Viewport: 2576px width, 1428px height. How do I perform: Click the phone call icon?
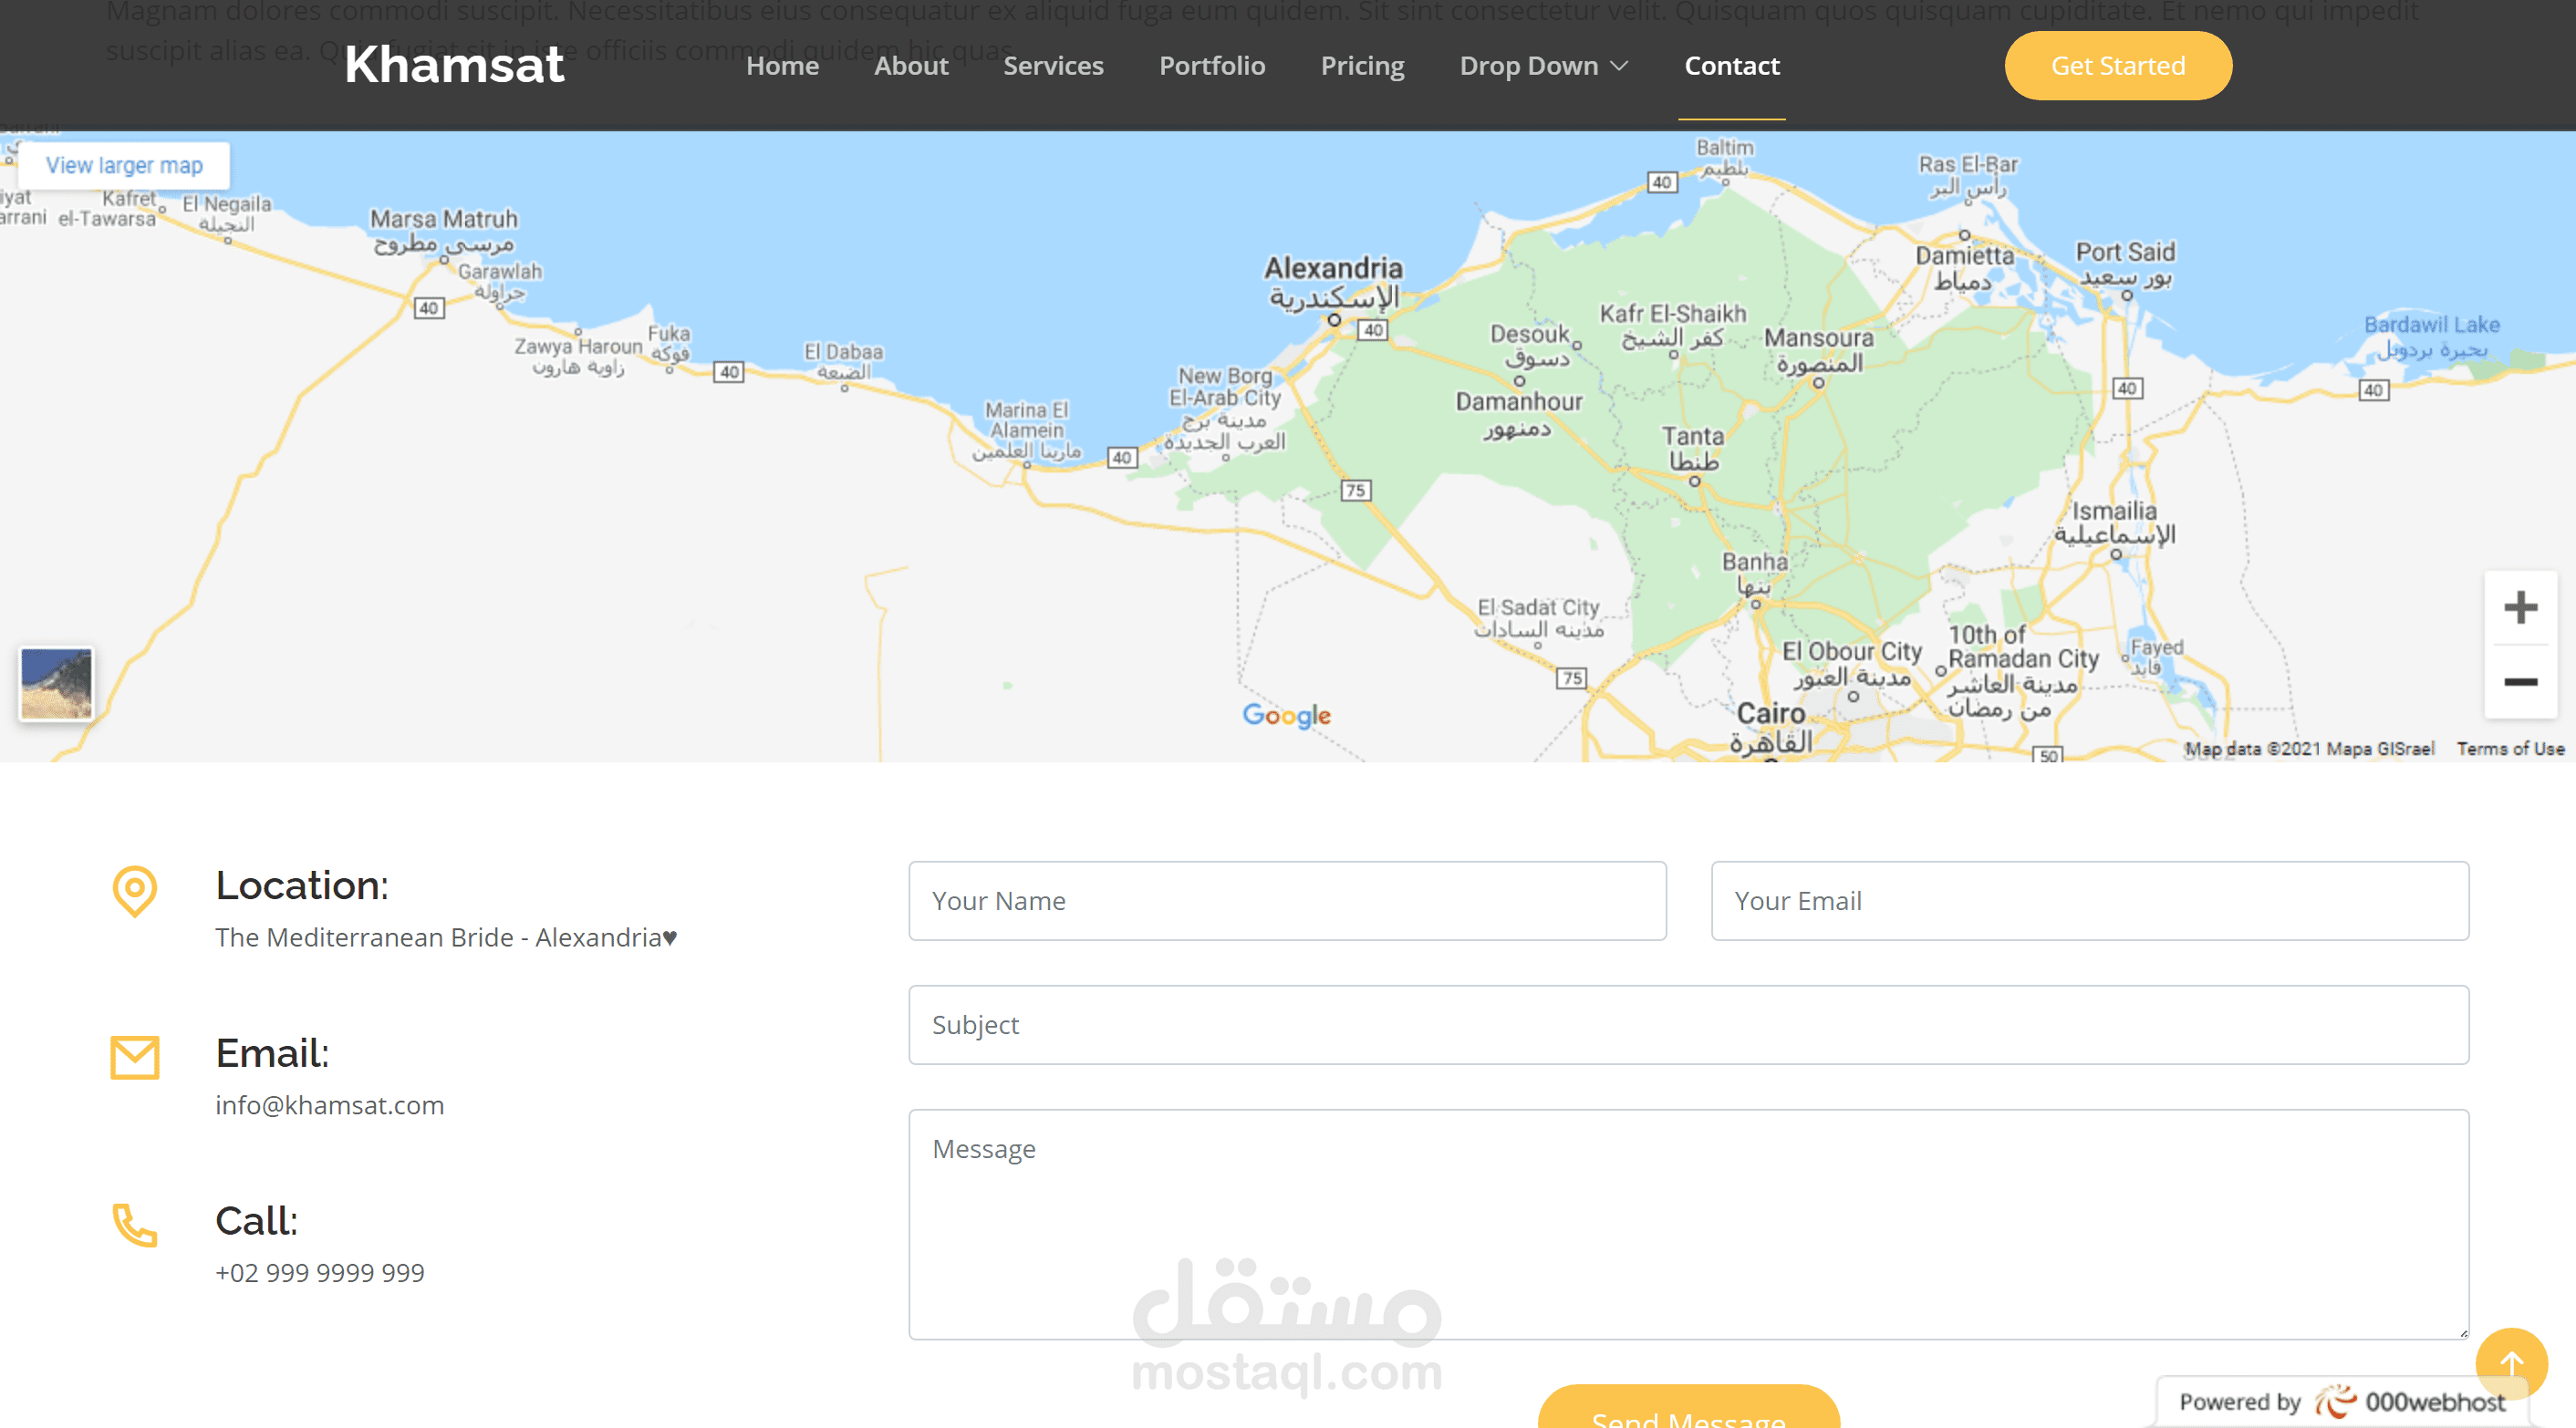click(134, 1224)
